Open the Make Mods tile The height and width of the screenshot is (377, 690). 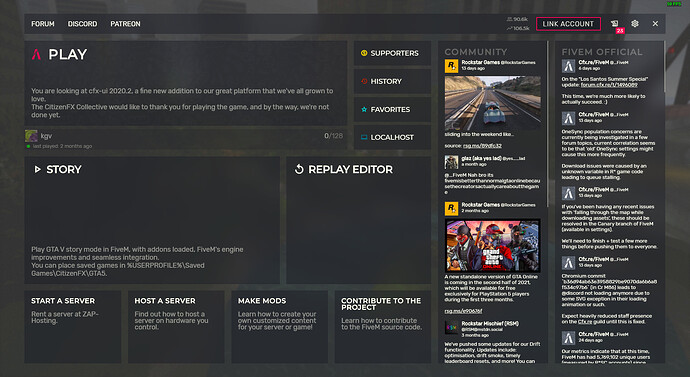pyautogui.click(x=279, y=326)
